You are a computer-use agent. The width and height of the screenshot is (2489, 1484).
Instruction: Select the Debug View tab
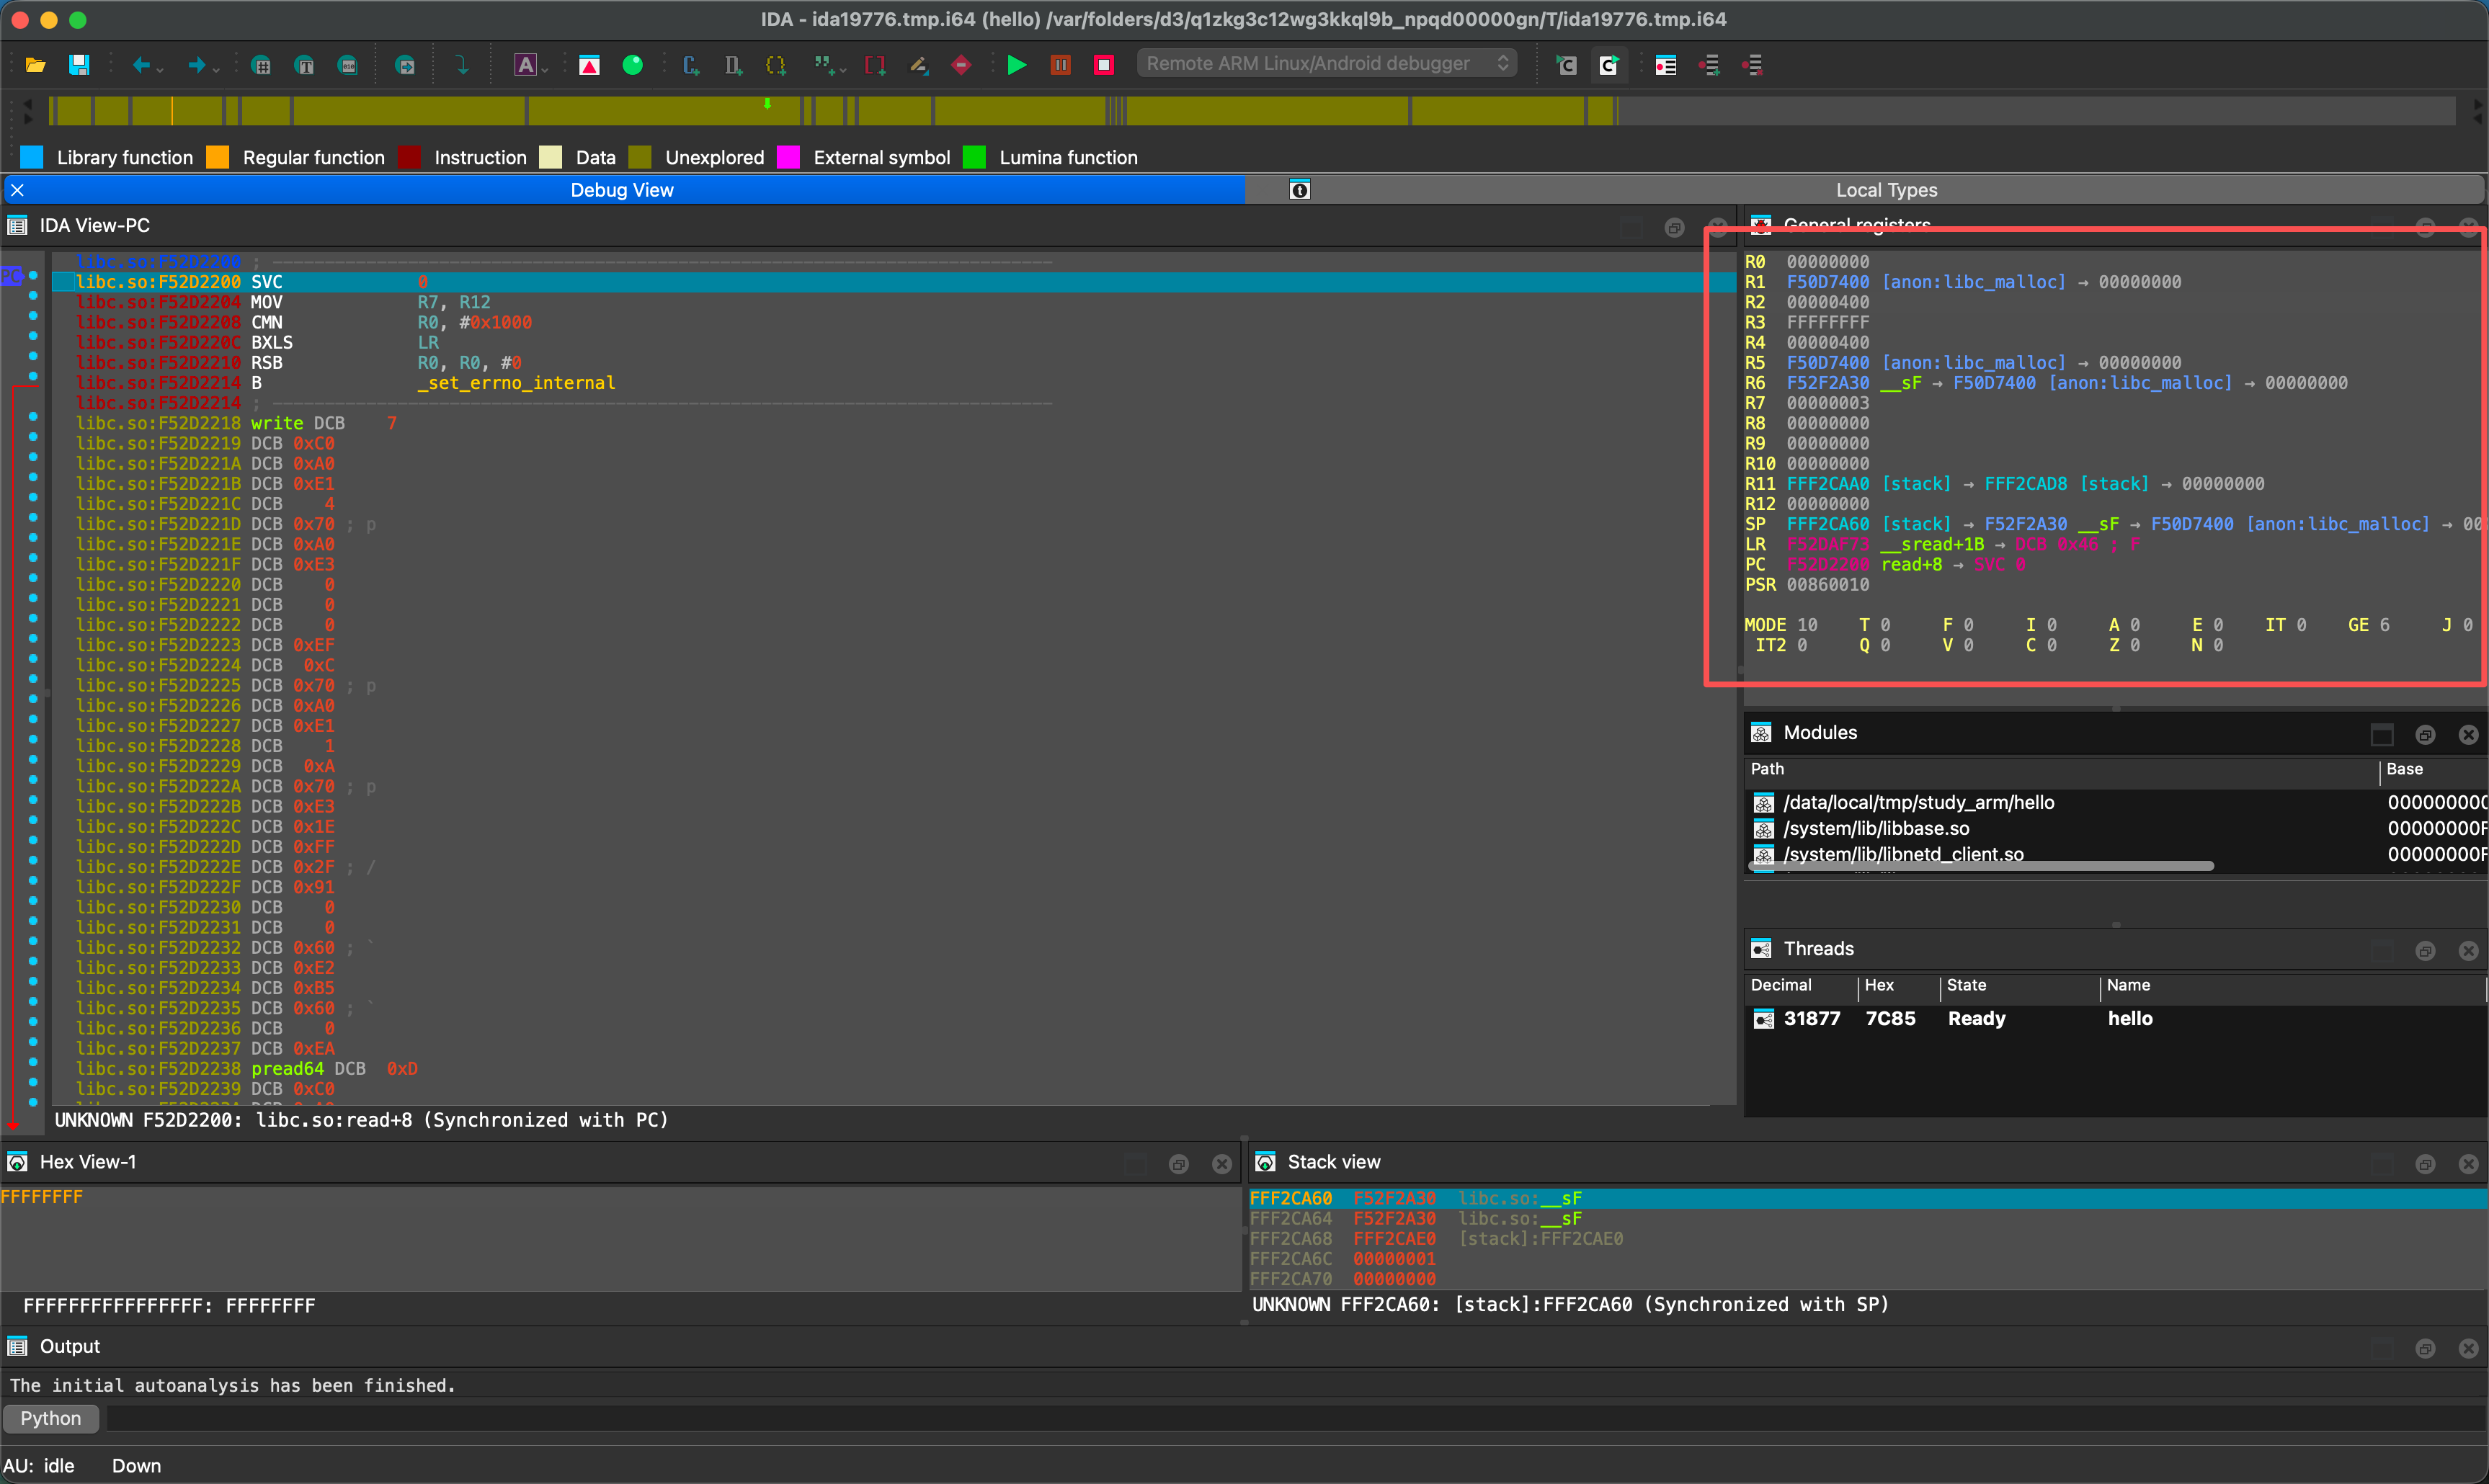pyautogui.click(x=621, y=190)
